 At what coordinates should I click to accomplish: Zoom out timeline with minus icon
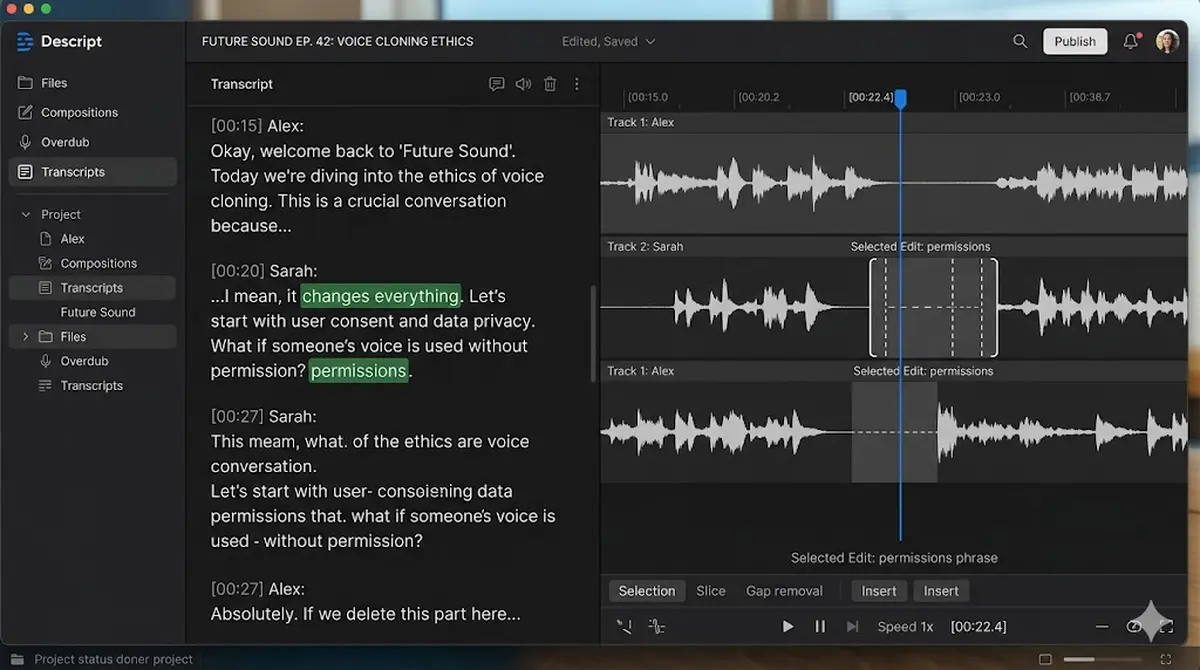pyautogui.click(x=1102, y=627)
